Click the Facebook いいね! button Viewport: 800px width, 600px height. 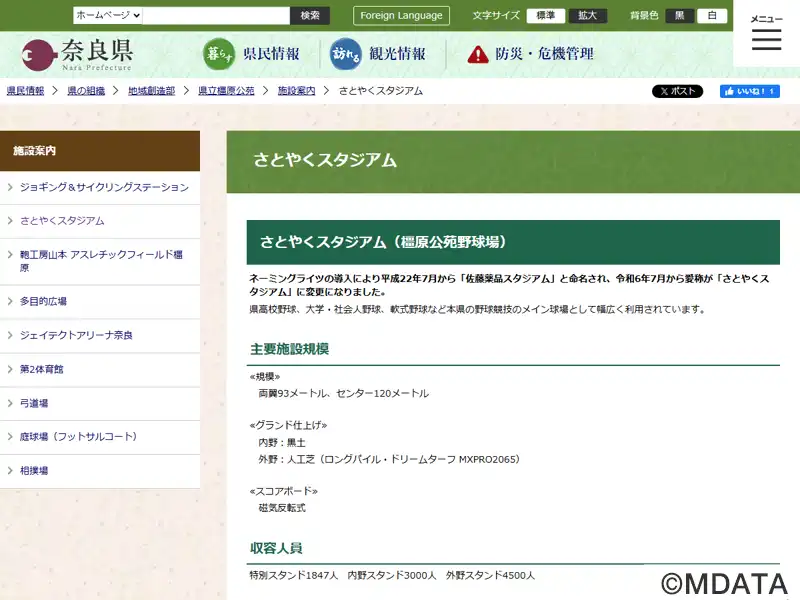click(x=749, y=91)
